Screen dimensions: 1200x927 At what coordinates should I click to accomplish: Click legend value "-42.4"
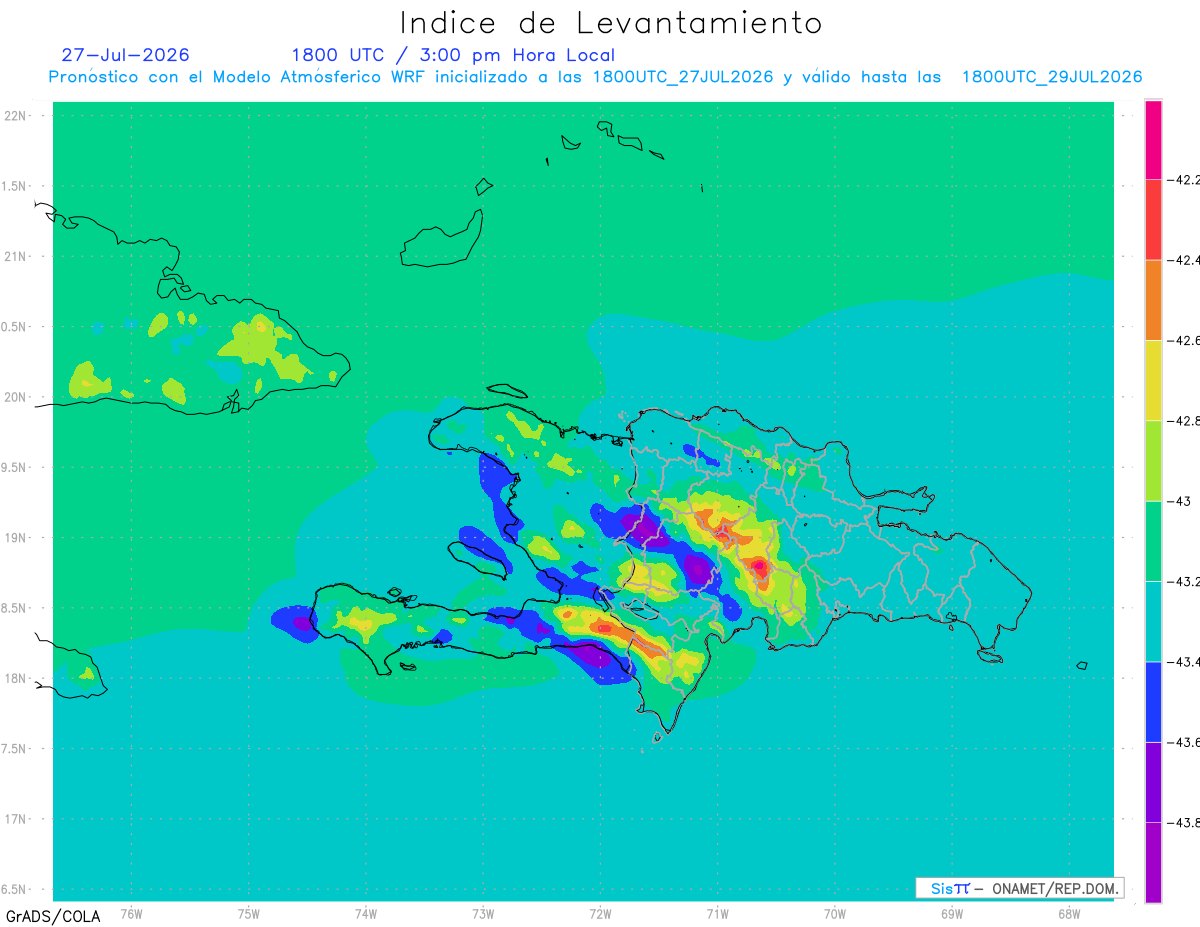1183,260
